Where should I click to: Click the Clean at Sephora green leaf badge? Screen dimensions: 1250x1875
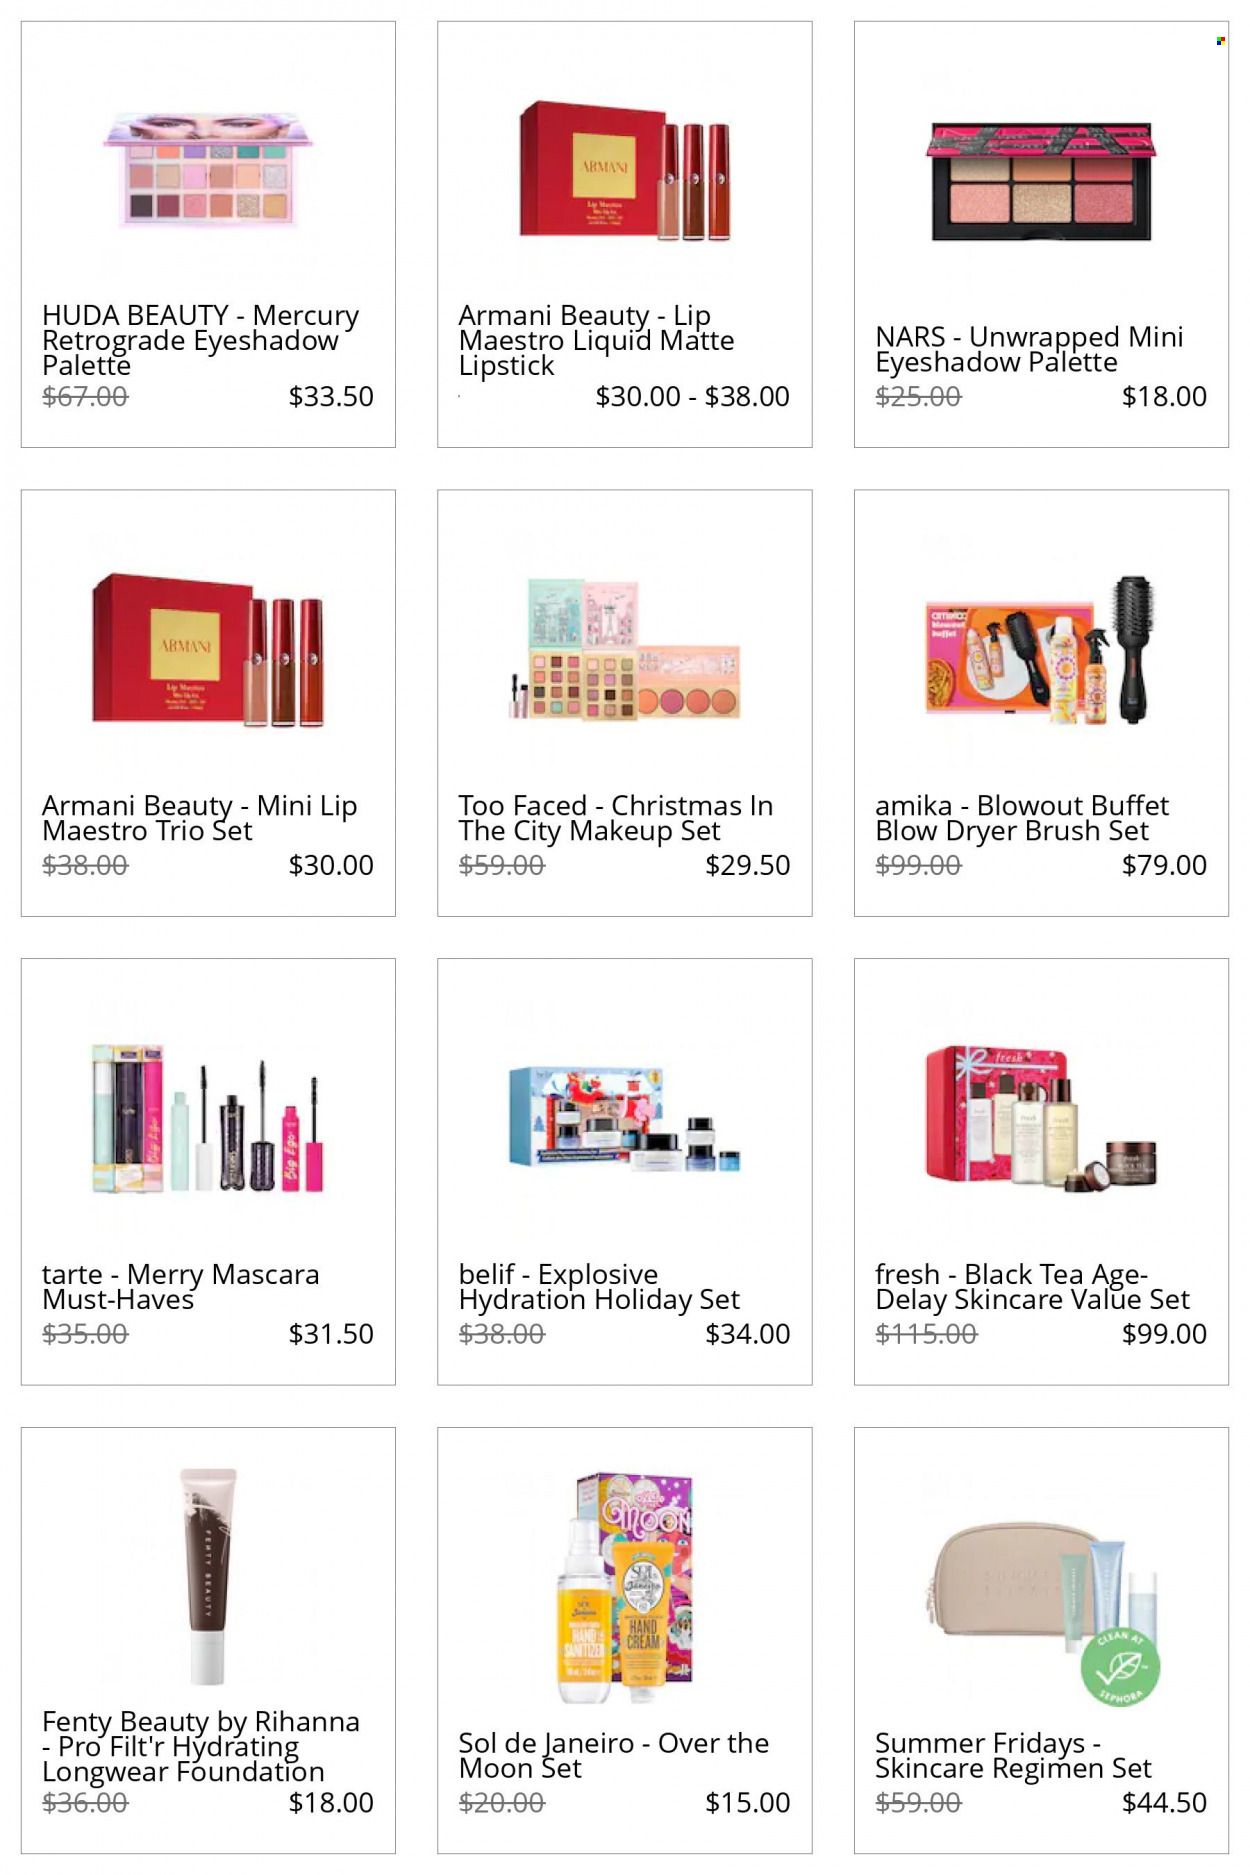point(1120,1667)
